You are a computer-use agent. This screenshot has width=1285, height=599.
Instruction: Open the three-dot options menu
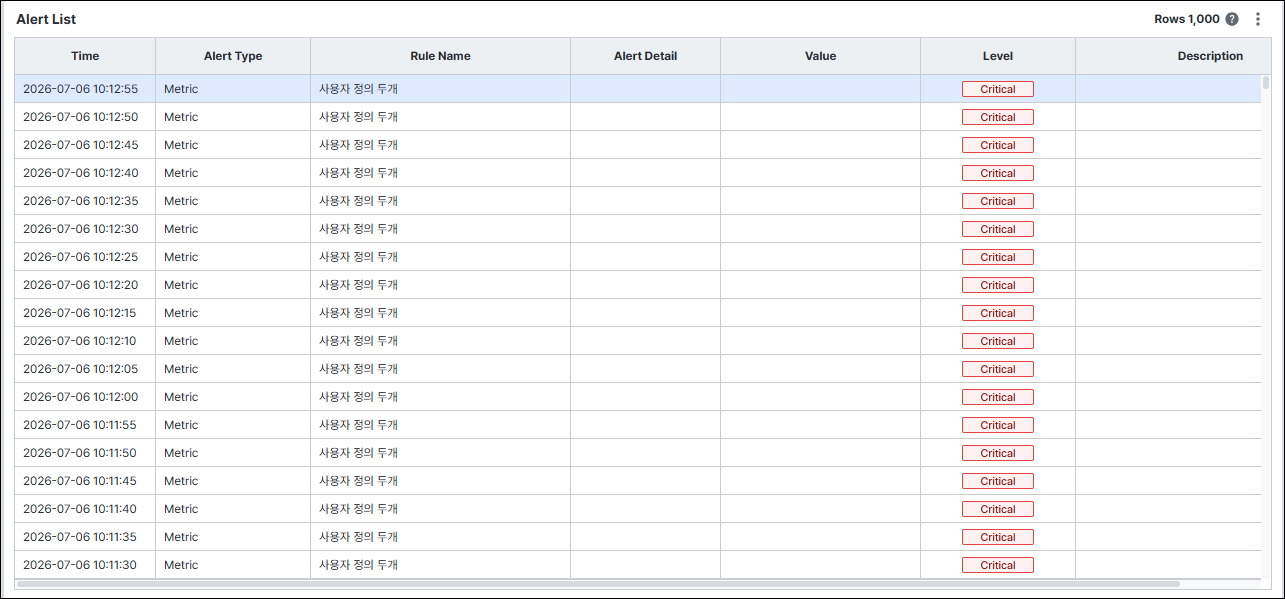tap(1258, 19)
